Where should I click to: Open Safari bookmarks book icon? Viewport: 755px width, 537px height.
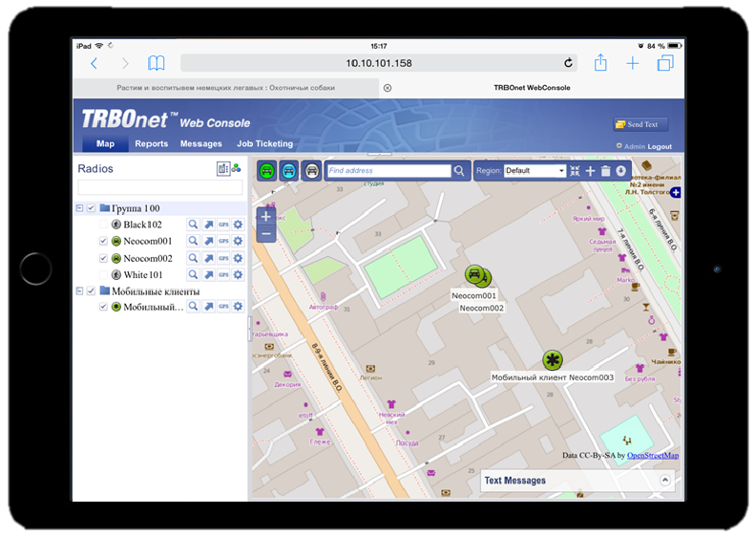156,63
